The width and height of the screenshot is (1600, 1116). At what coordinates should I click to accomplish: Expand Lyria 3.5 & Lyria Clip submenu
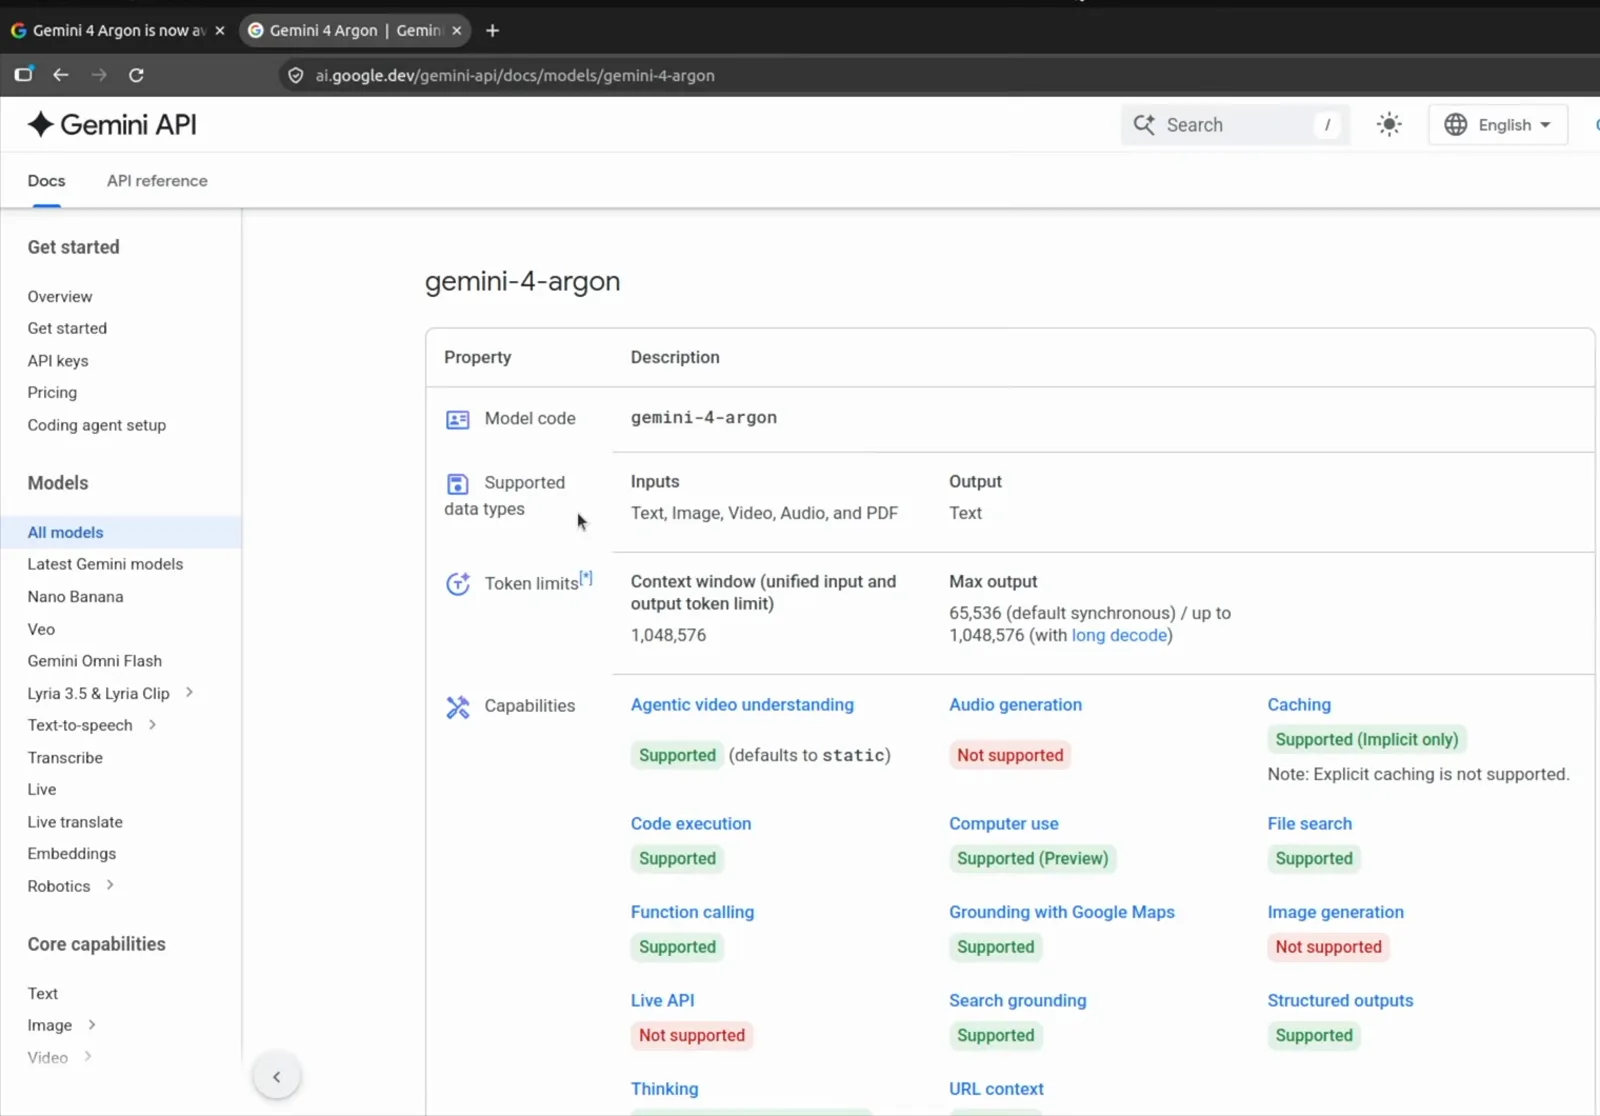tap(189, 692)
